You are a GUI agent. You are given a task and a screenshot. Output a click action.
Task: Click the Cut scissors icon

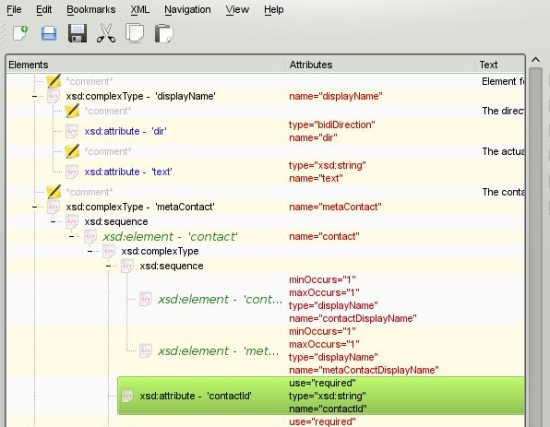click(x=106, y=33)
